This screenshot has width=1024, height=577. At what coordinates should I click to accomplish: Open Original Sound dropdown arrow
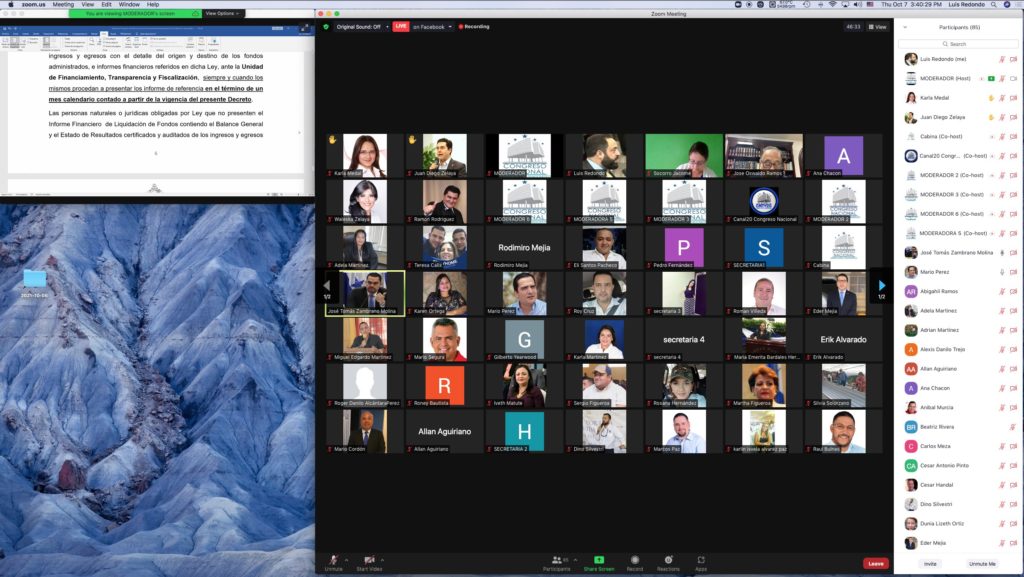(387, 27)
